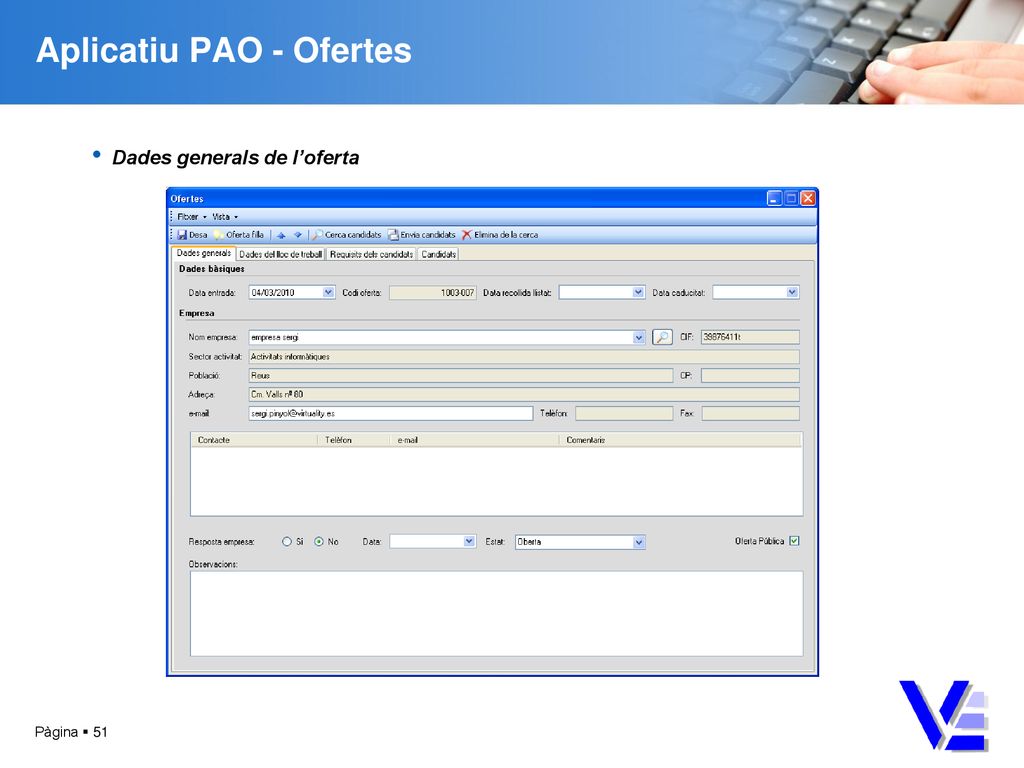Close the Ofertes window
1024x768 pixels.
[808, 199]
